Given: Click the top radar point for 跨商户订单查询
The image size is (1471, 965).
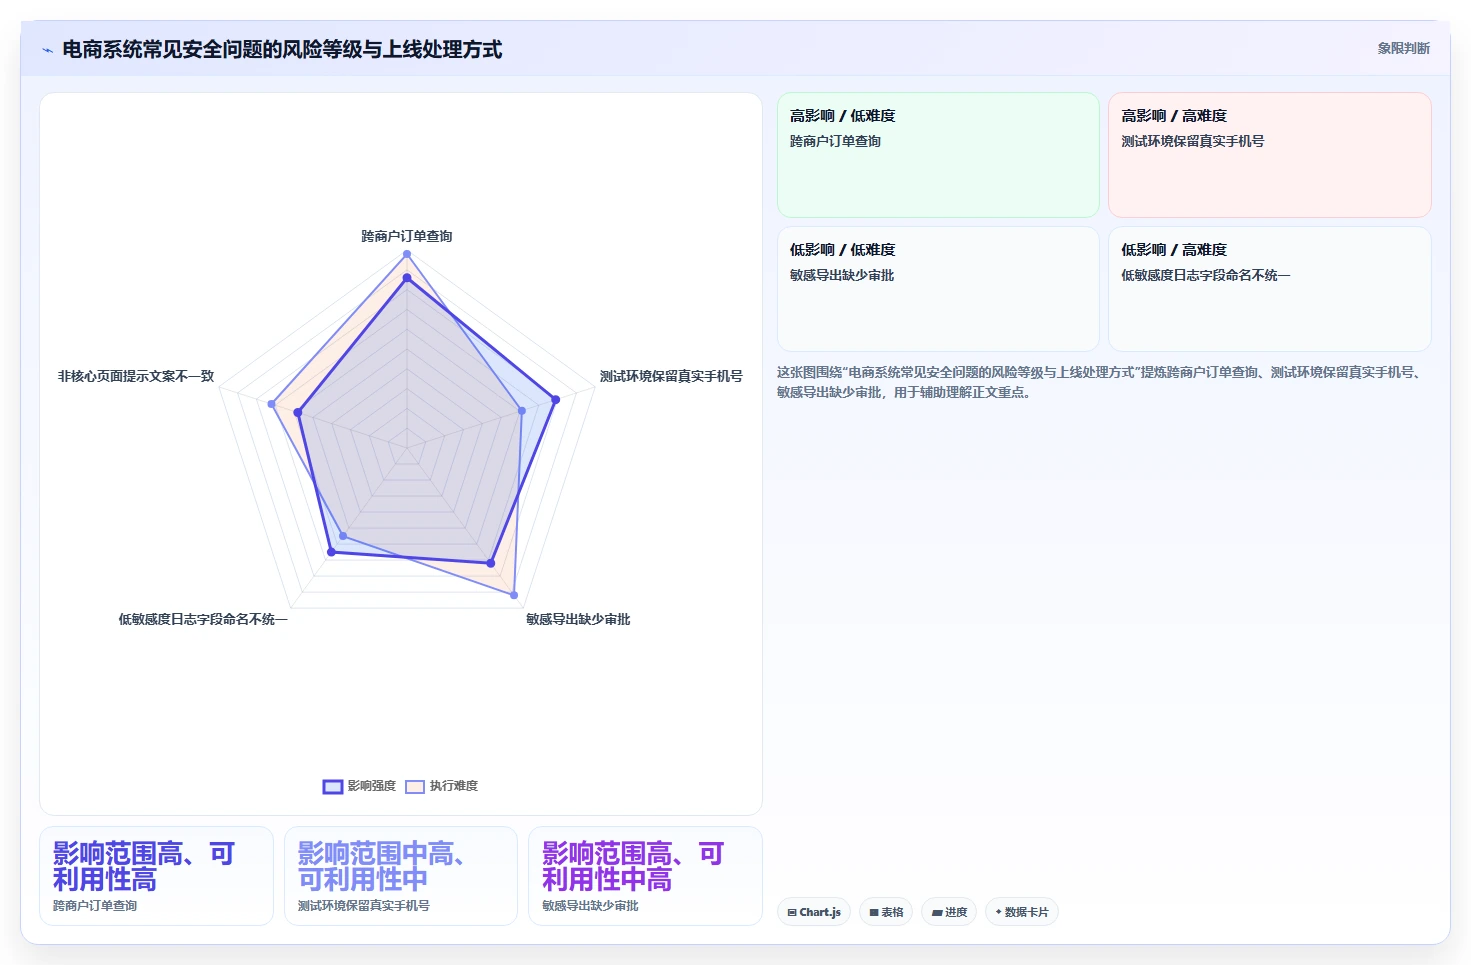Looking at the screenshot, I should (407, 254).
